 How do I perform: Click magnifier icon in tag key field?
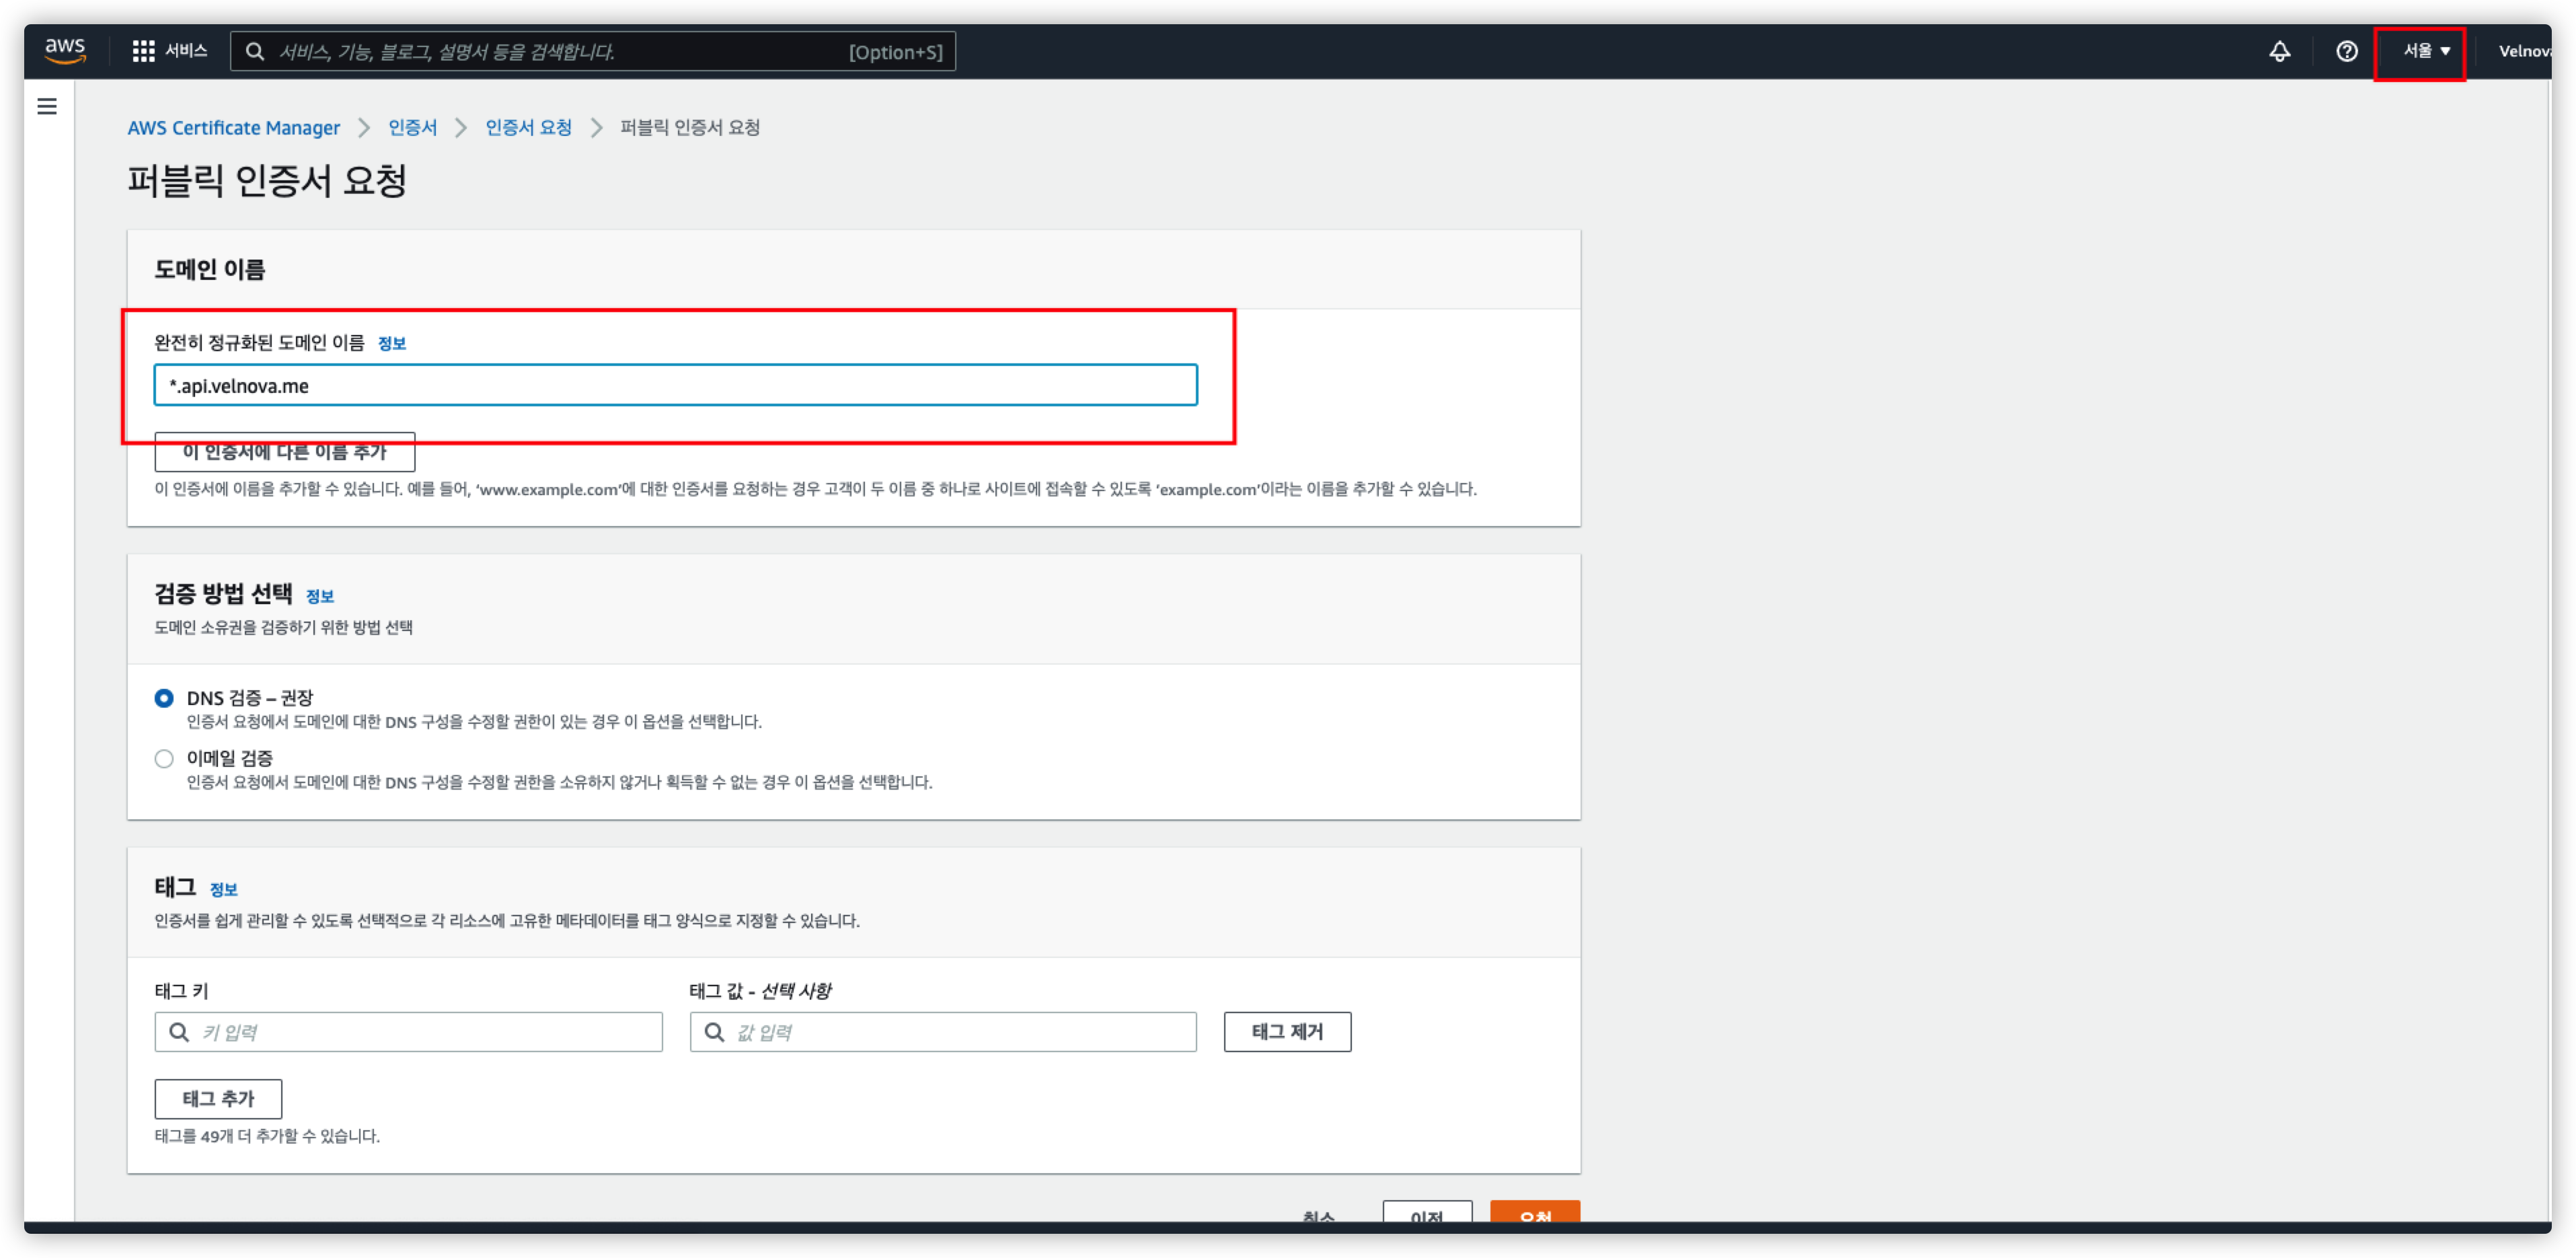click(179, 1032)
